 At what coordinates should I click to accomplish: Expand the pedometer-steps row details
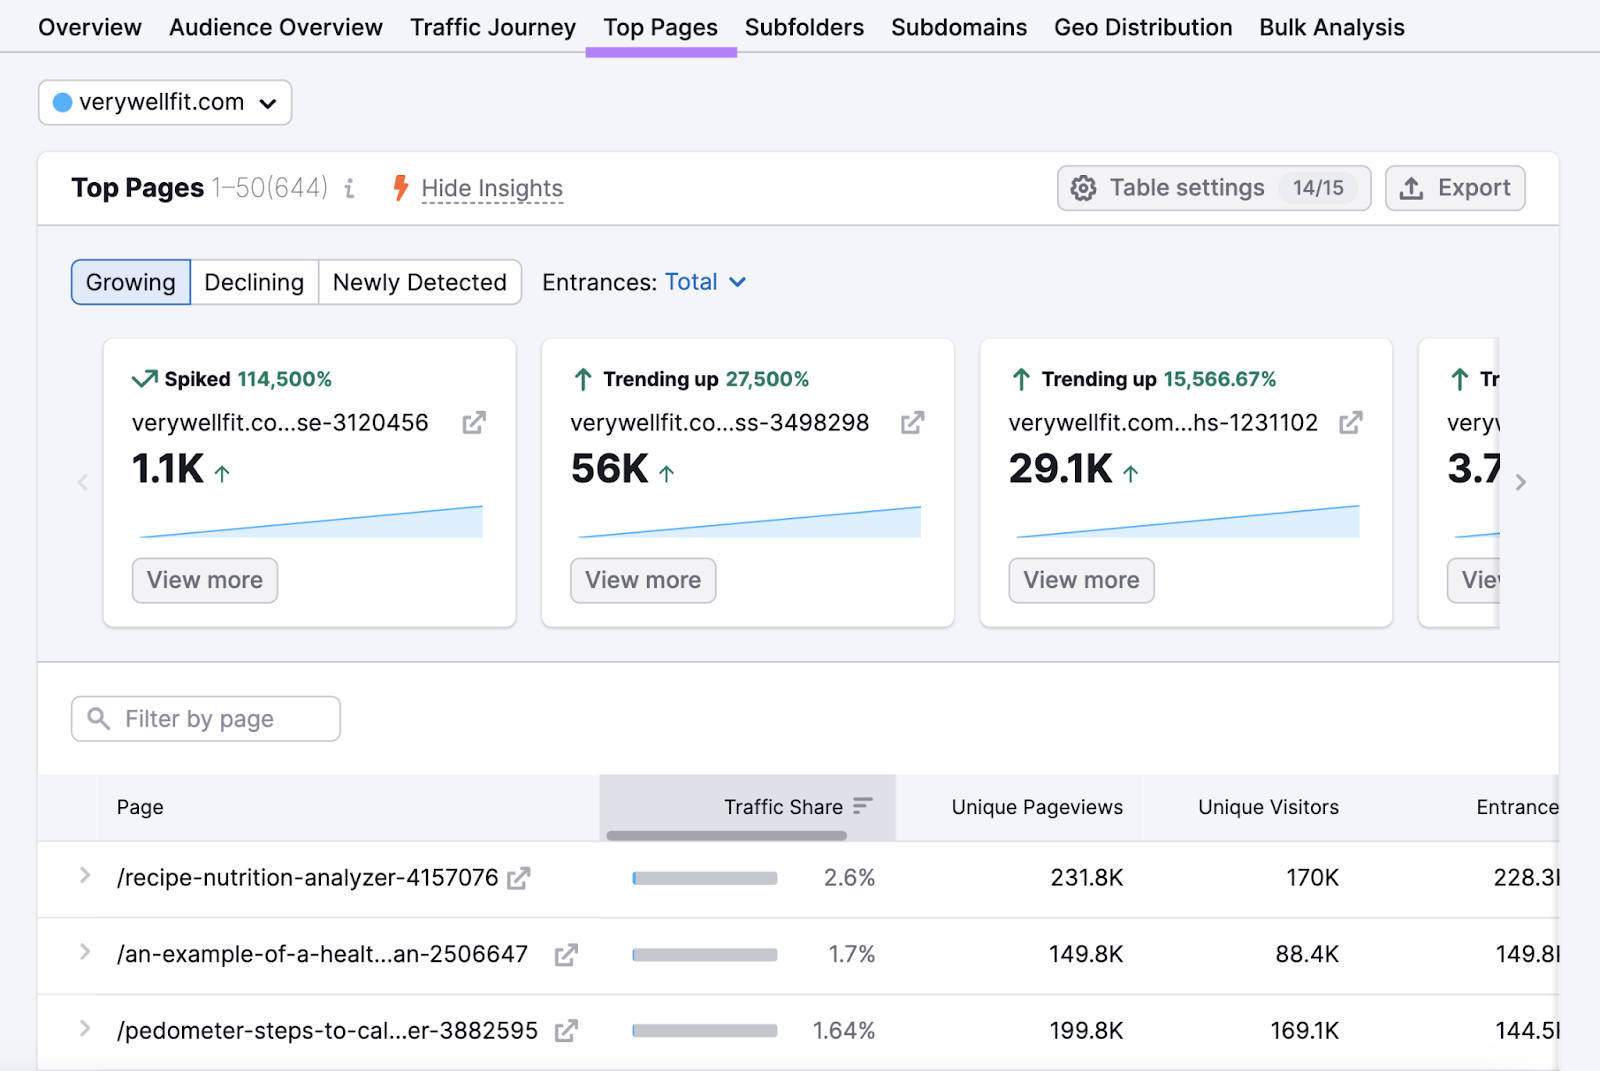tap(85, 1030)
